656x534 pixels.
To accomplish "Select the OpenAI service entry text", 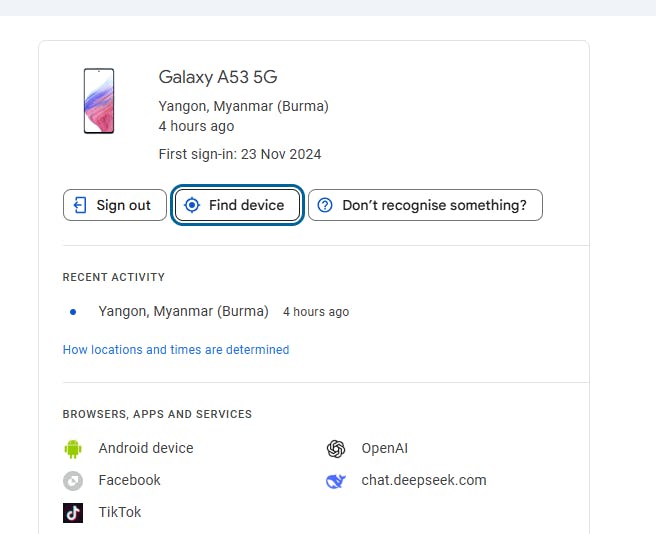I will click(x=385, y=448).
